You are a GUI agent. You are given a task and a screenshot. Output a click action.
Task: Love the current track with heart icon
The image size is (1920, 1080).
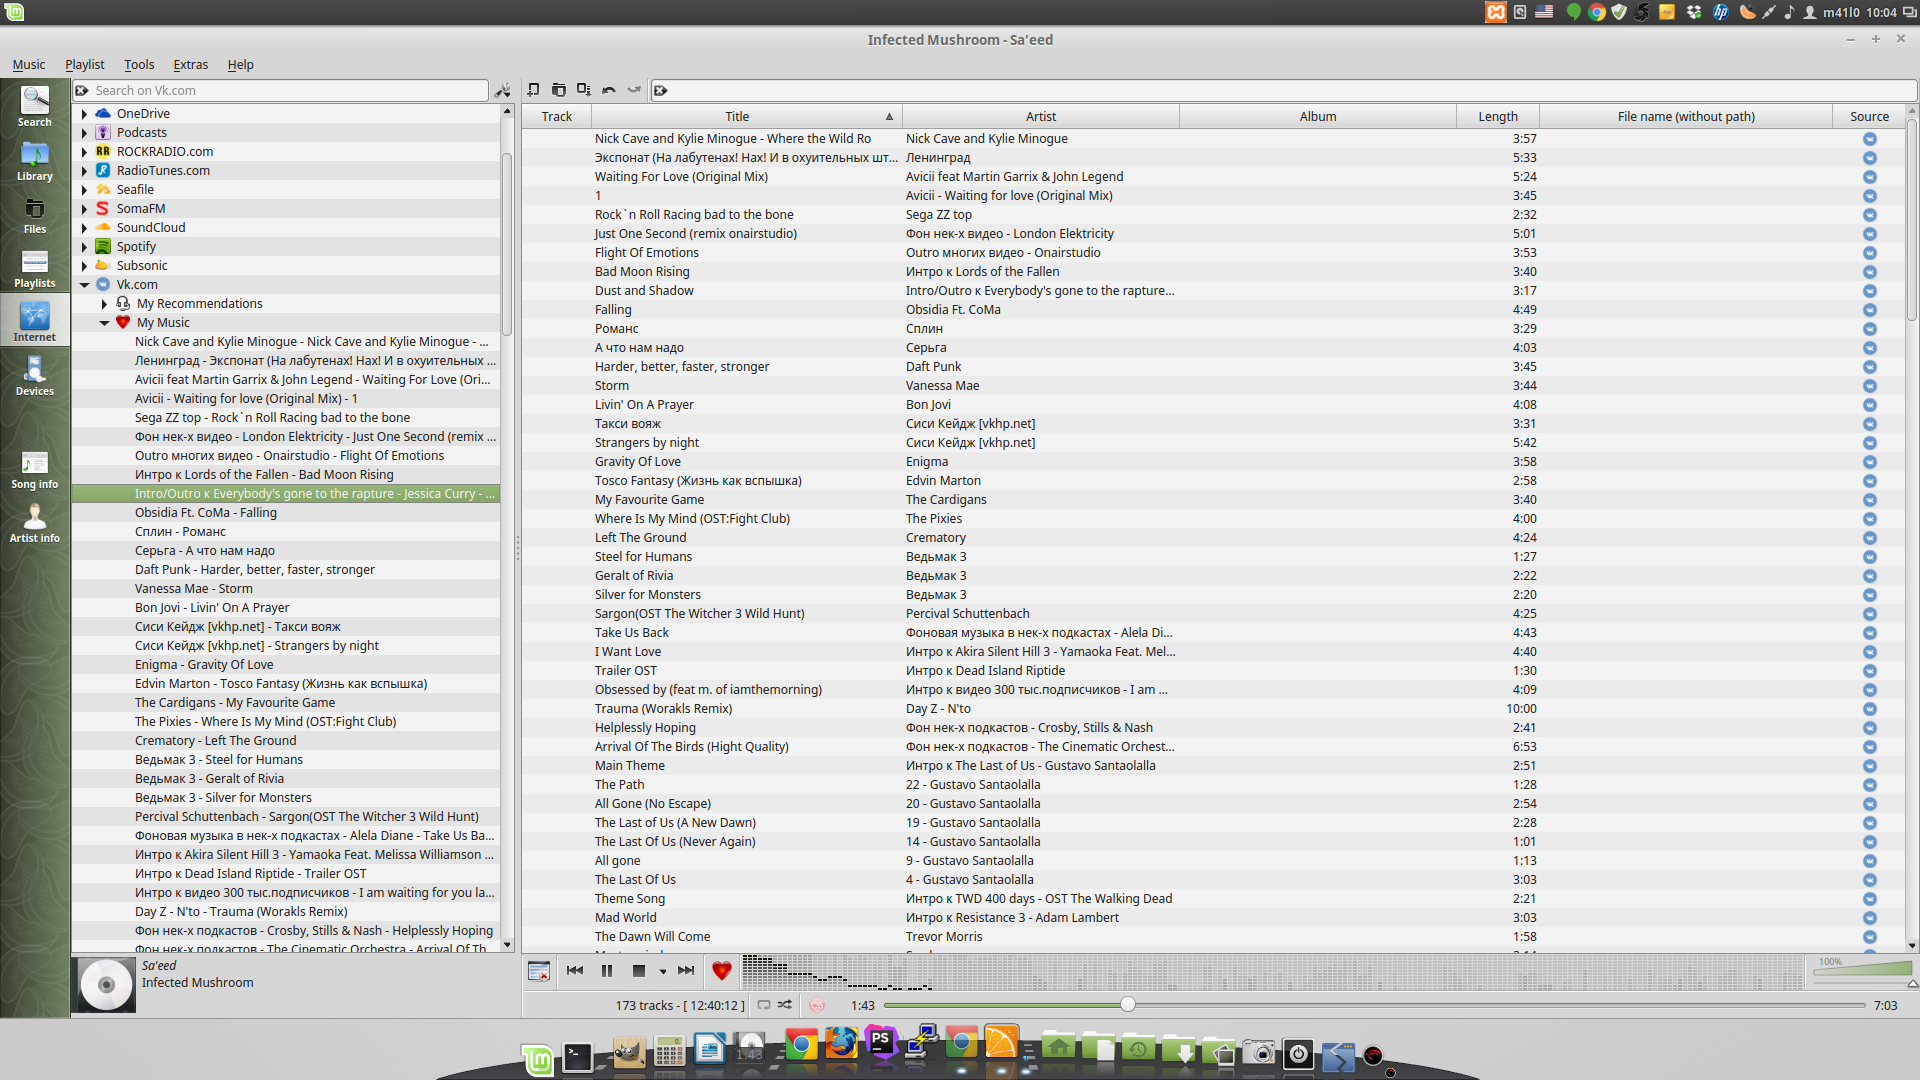[721, 970]
